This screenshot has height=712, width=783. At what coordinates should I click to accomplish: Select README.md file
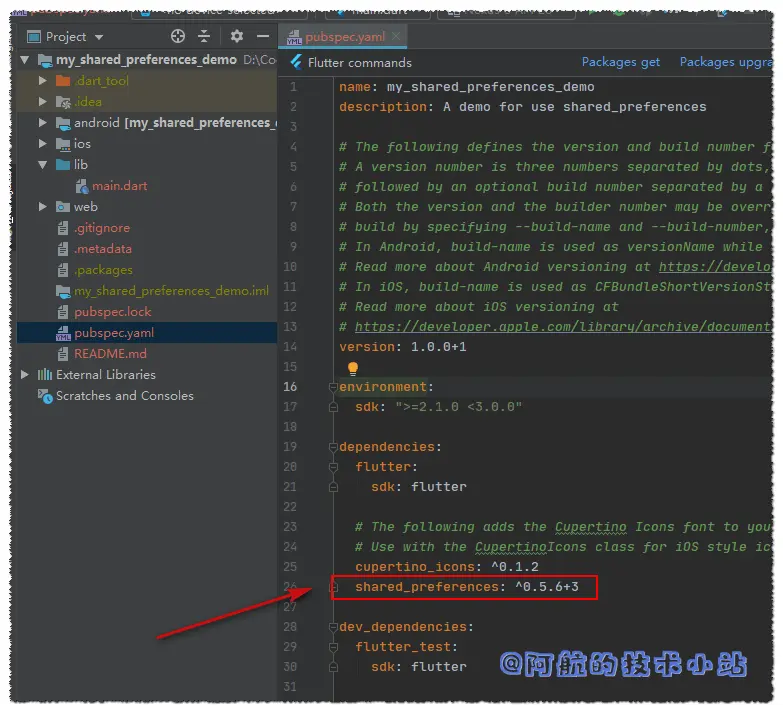(x=110, y=354)
